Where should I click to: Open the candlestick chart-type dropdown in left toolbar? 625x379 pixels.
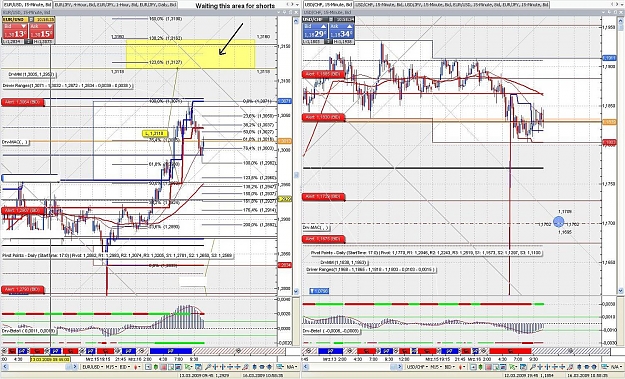(137, 367)
